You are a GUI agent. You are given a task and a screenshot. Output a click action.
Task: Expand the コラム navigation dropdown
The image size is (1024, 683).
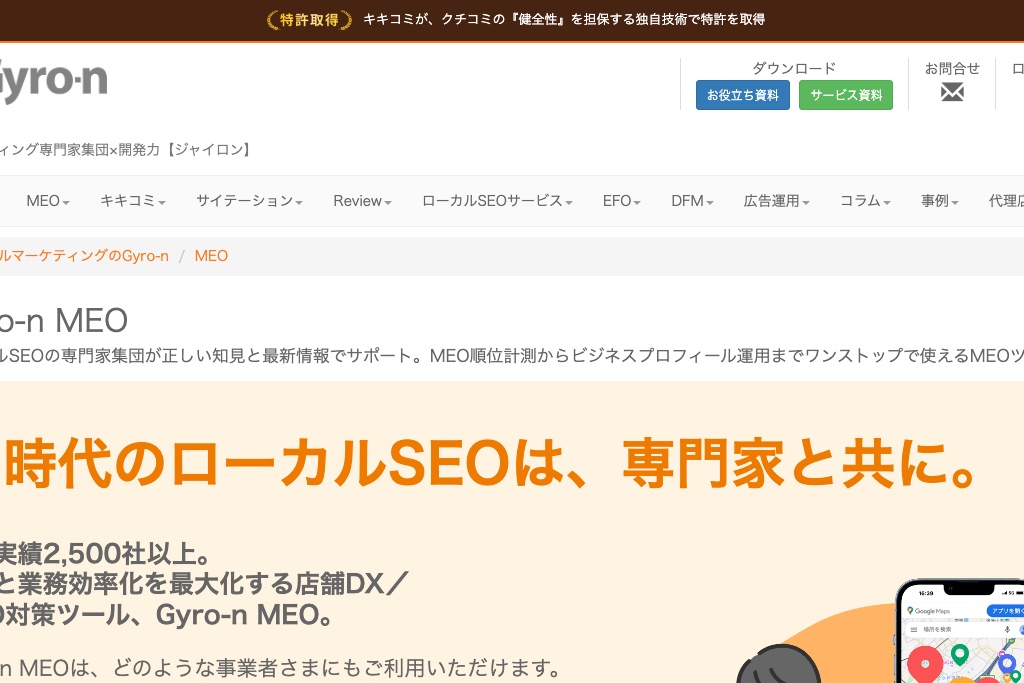pyautogui.click(x=865, y=201)
